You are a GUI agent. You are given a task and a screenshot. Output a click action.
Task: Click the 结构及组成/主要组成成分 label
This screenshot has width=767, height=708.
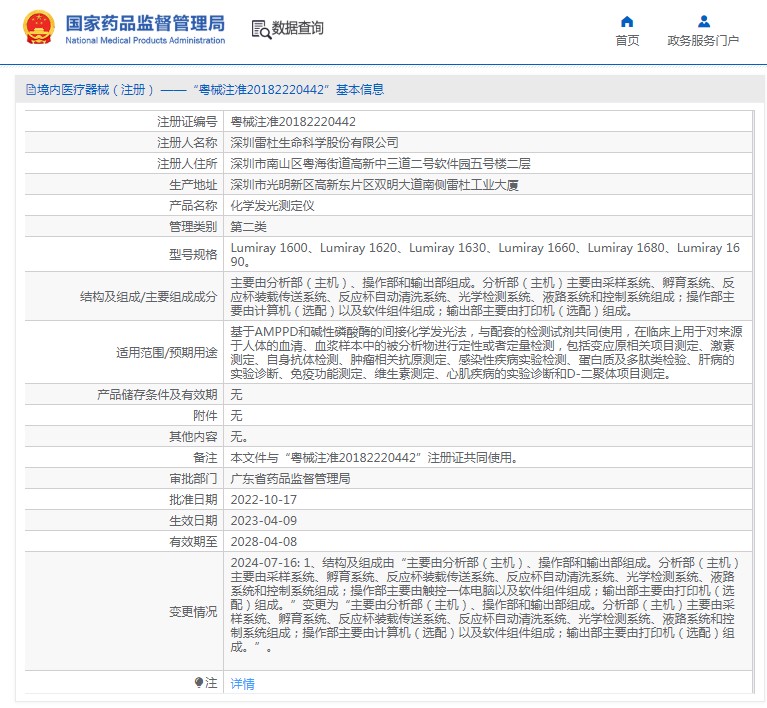(x=148, y=297)
